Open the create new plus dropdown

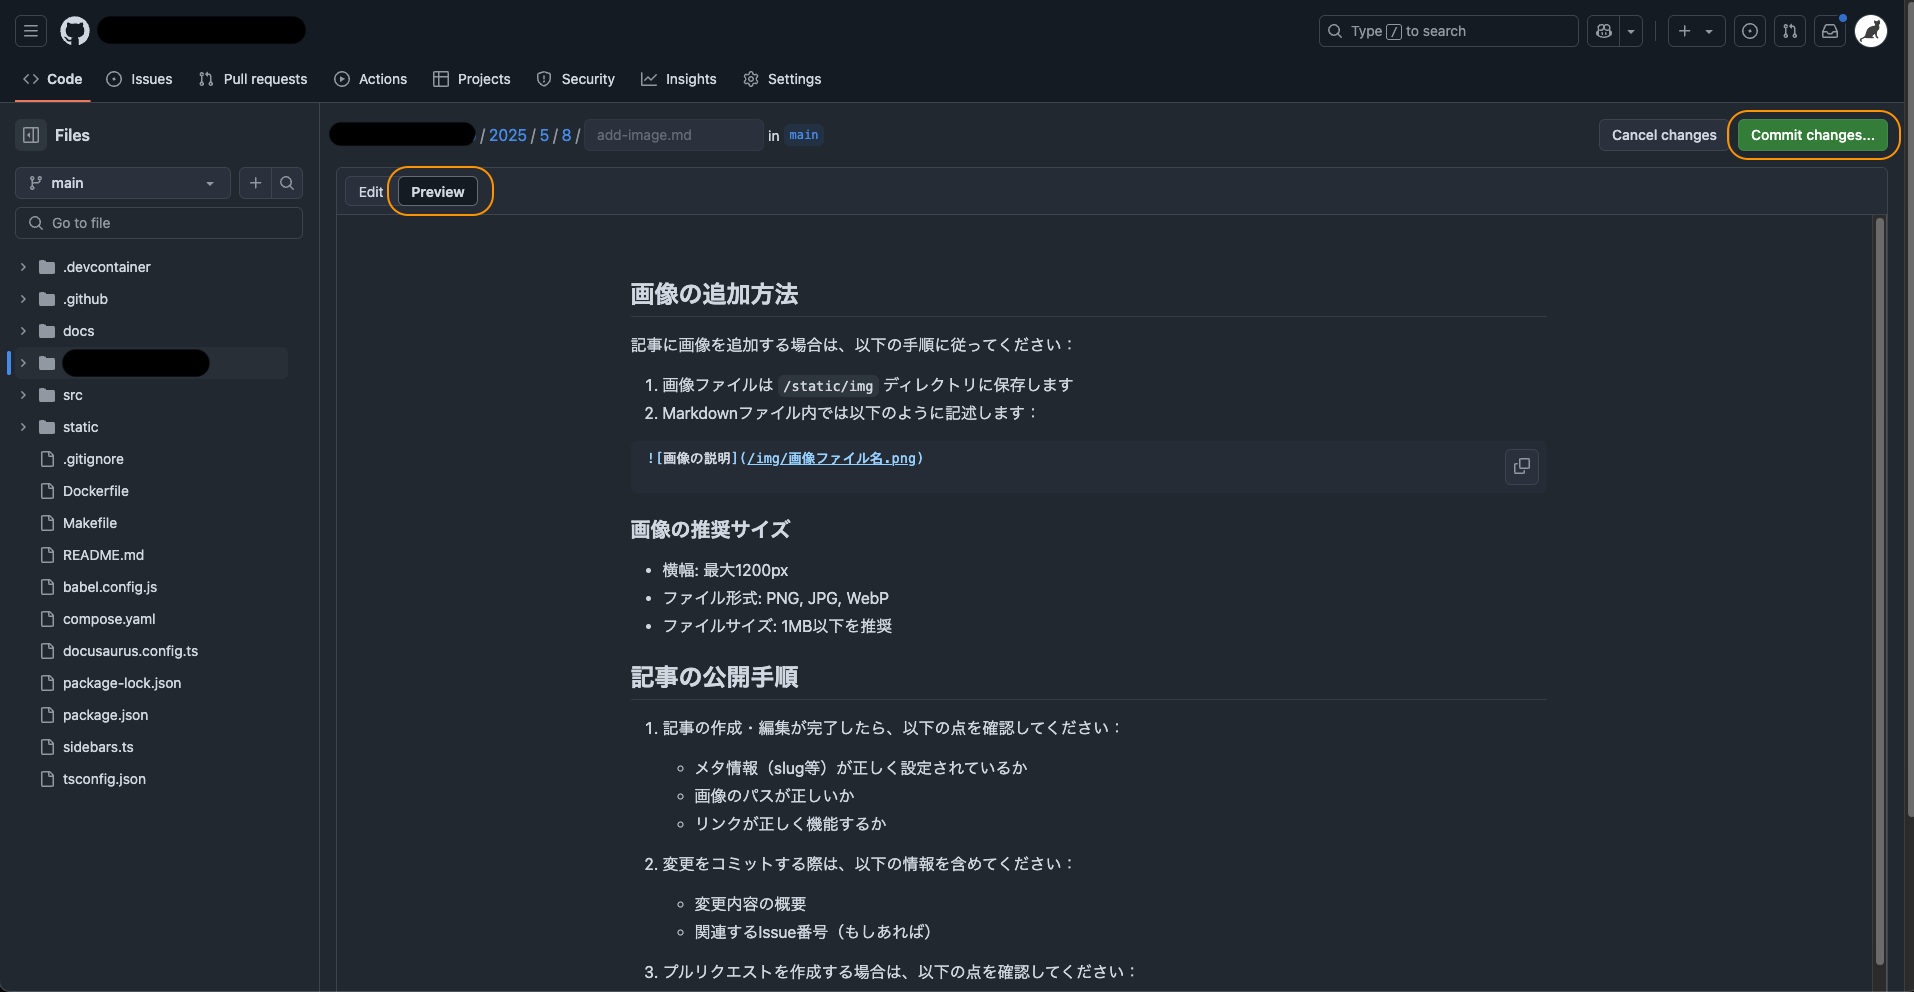click(x=1695, y=31)
